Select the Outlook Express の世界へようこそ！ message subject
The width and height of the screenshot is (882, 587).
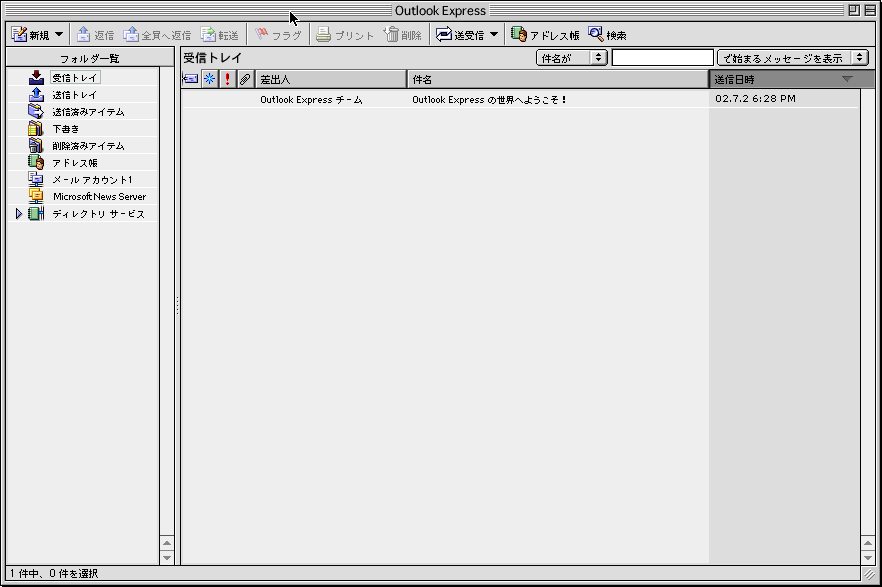(x=489, y=100)
